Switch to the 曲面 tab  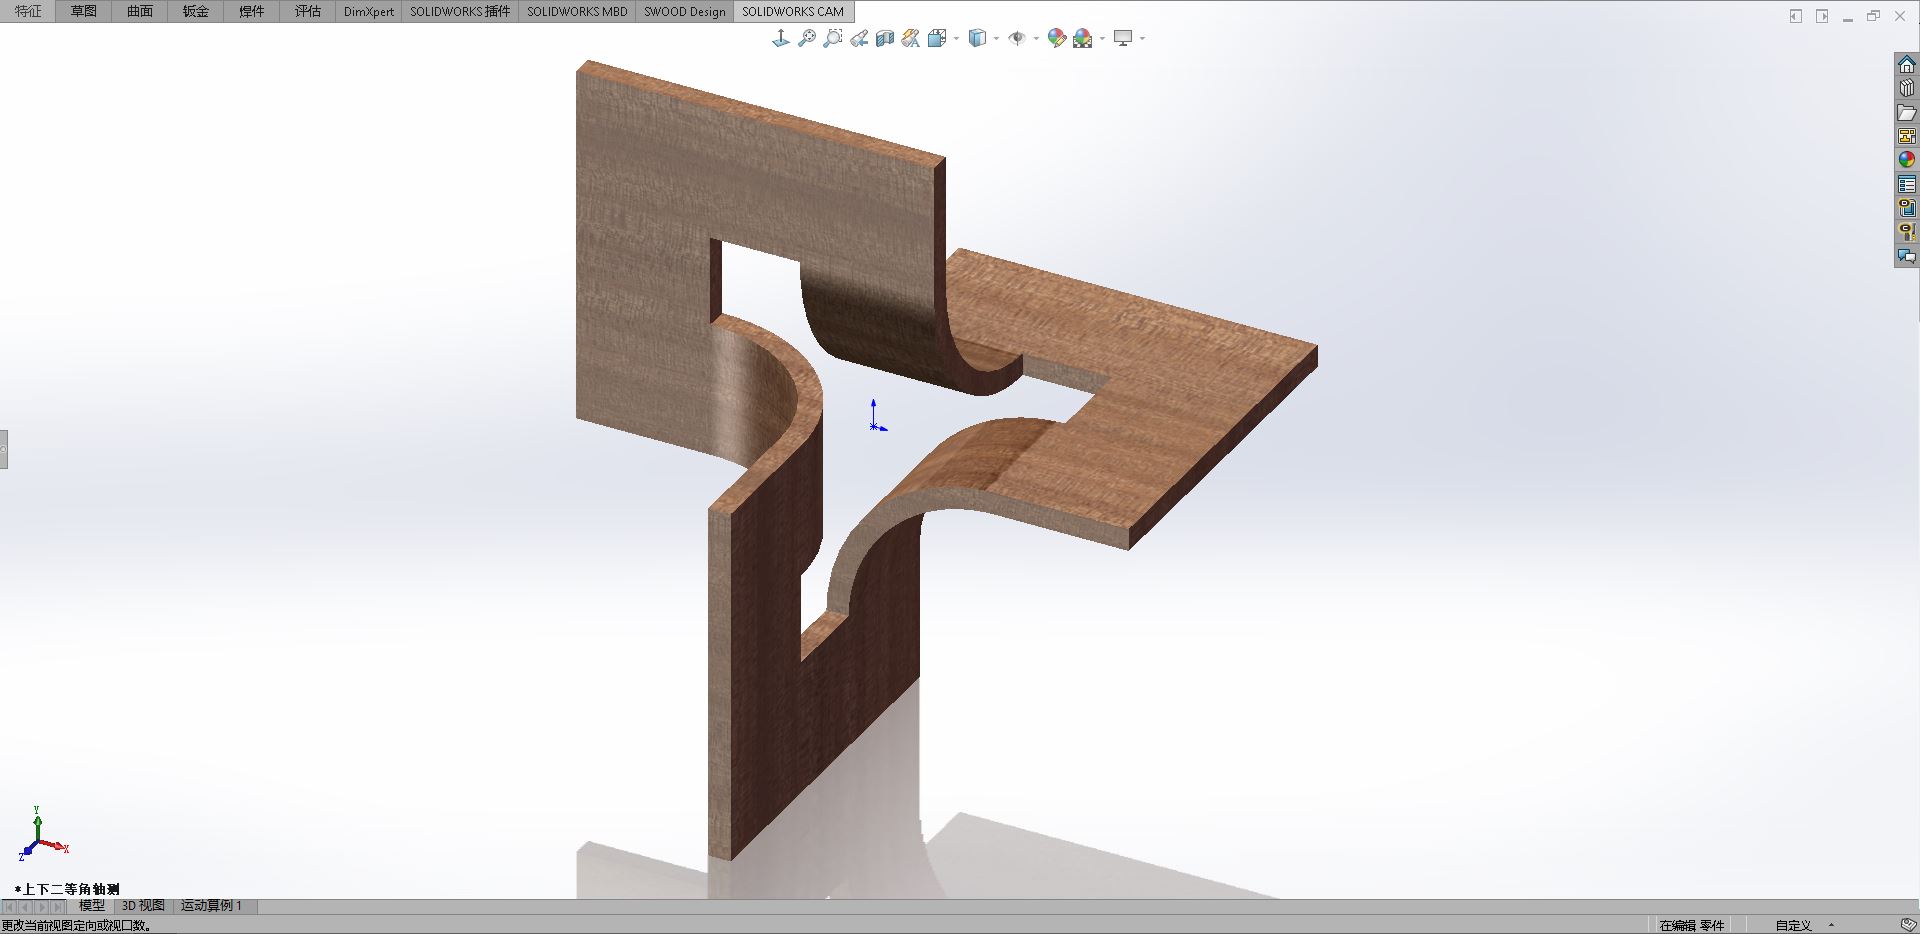click(140, 11)
